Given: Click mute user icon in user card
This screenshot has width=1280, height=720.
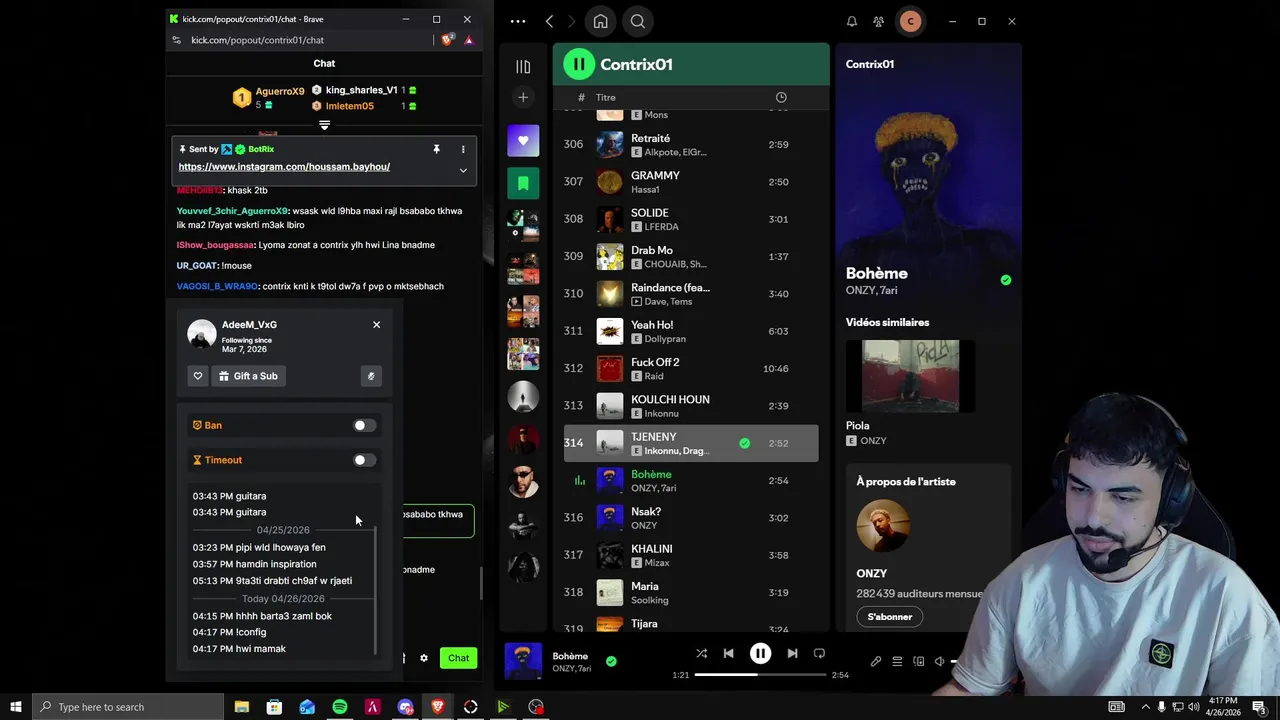Looking at the screenshot, I should [x=370, y=376].
